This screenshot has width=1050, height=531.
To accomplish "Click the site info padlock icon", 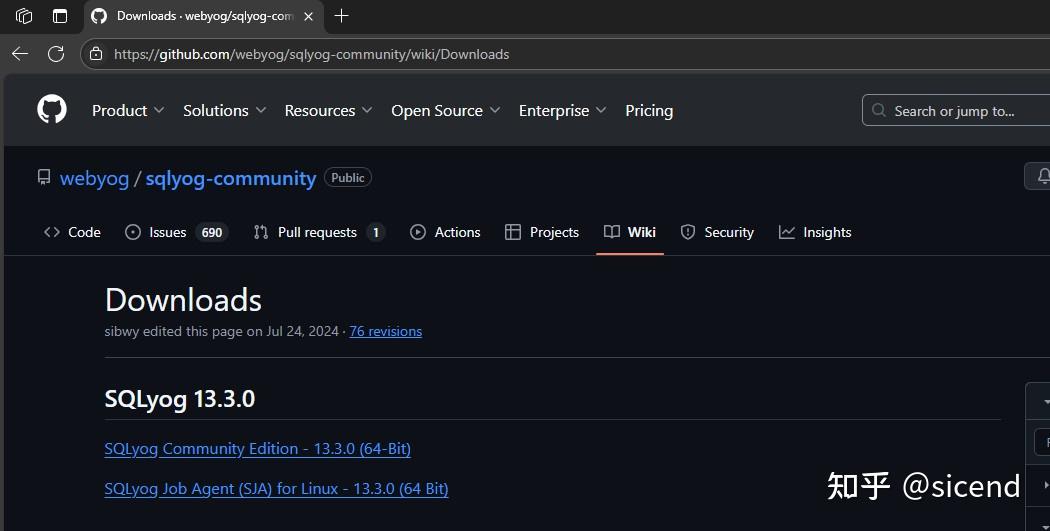I will click(95, 54).
